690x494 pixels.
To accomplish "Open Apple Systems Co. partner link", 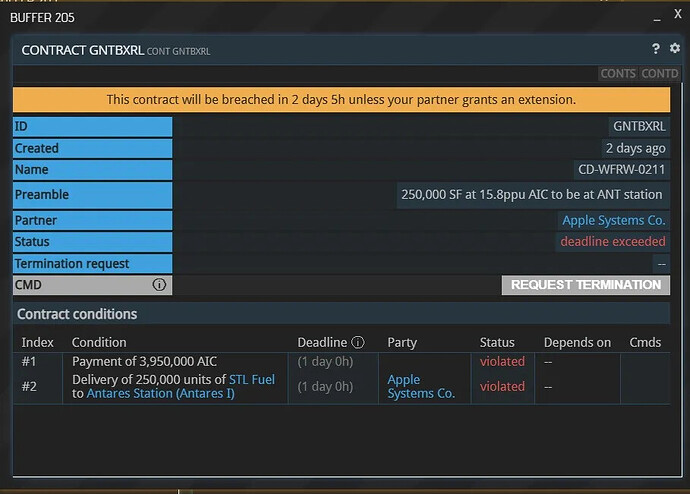I will tap(613, 220).
